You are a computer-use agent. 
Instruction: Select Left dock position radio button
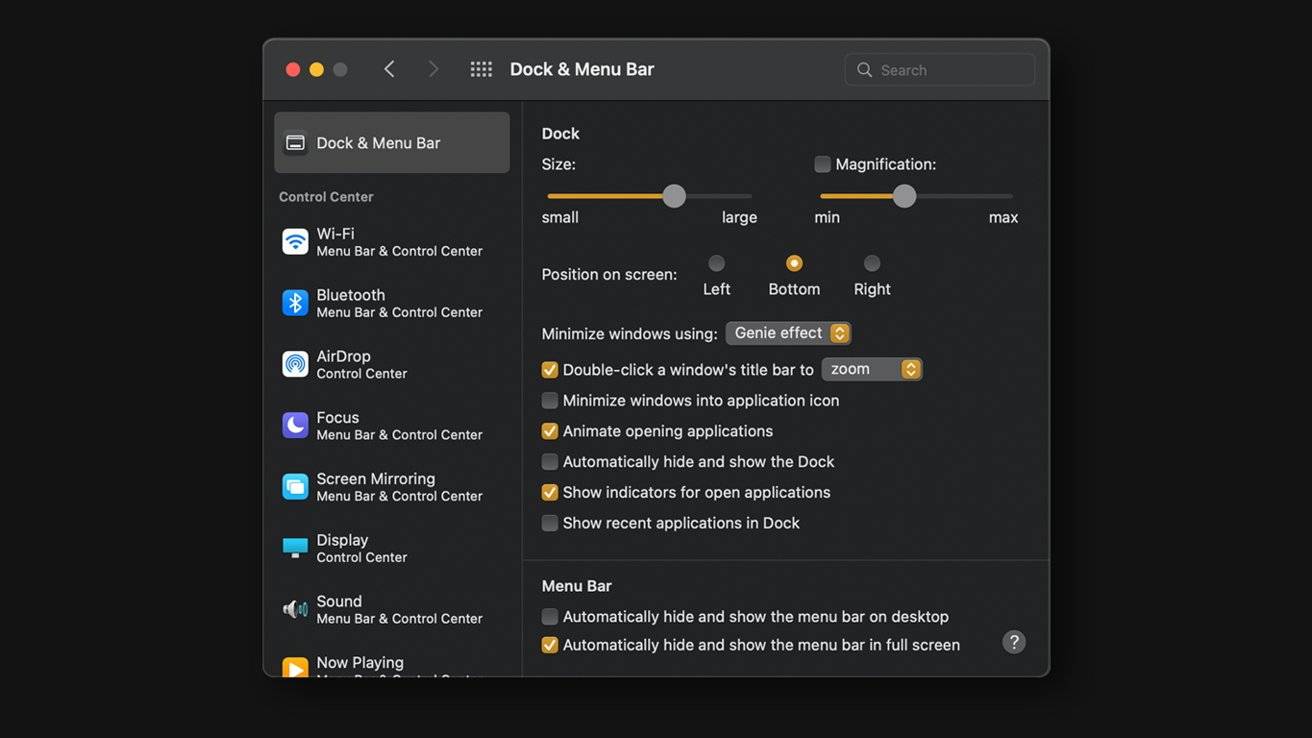pyautogui.click(x=716, y=264)
